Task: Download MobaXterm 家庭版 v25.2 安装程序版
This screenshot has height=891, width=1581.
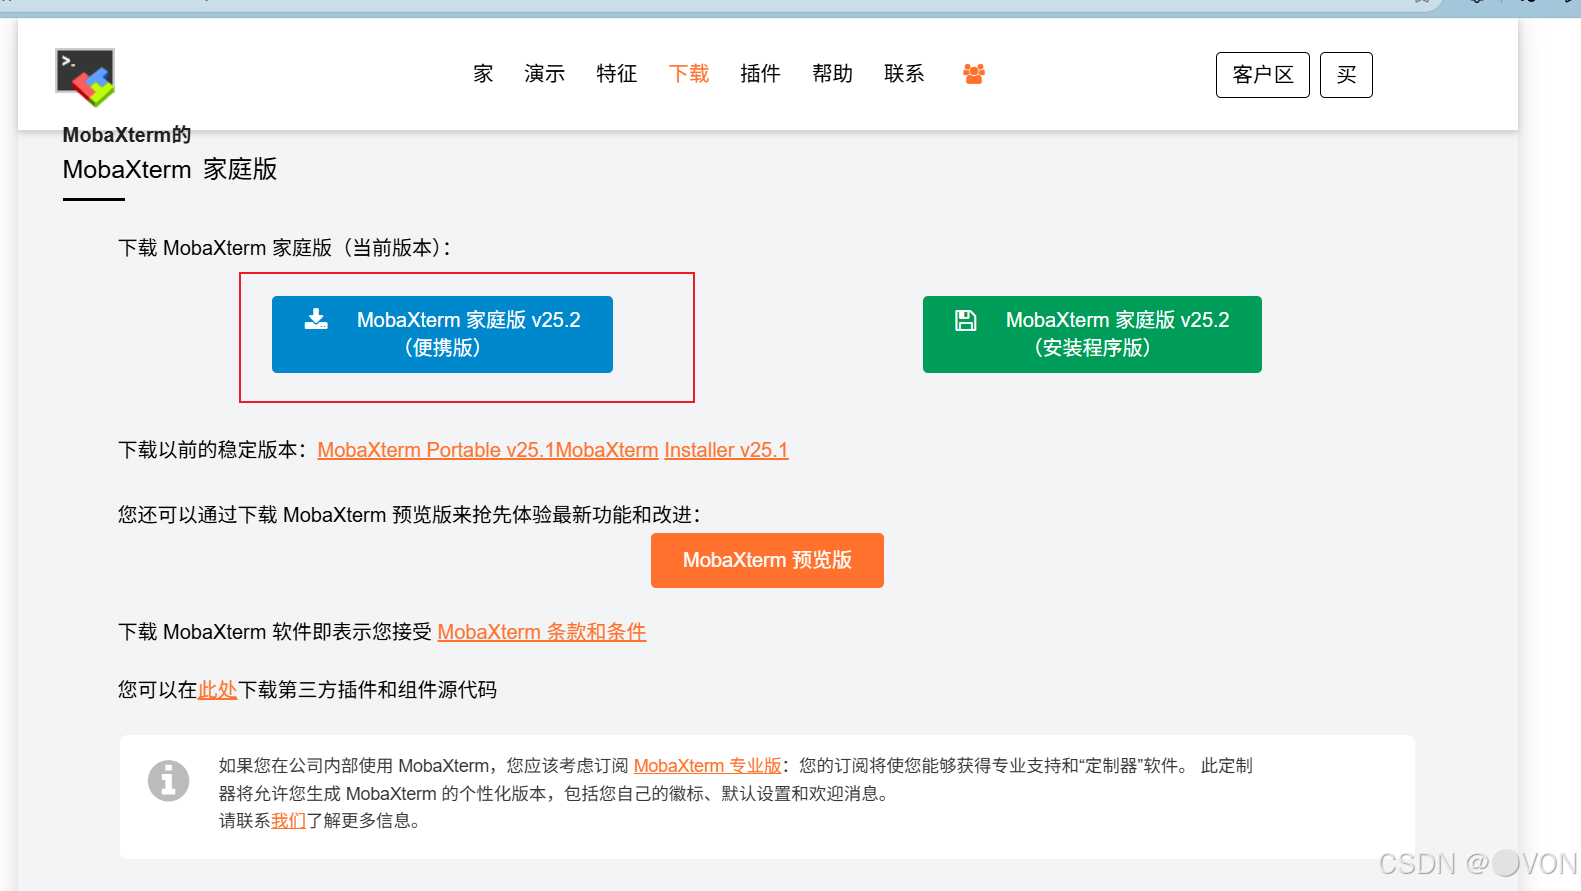Action: point(1092,334)
